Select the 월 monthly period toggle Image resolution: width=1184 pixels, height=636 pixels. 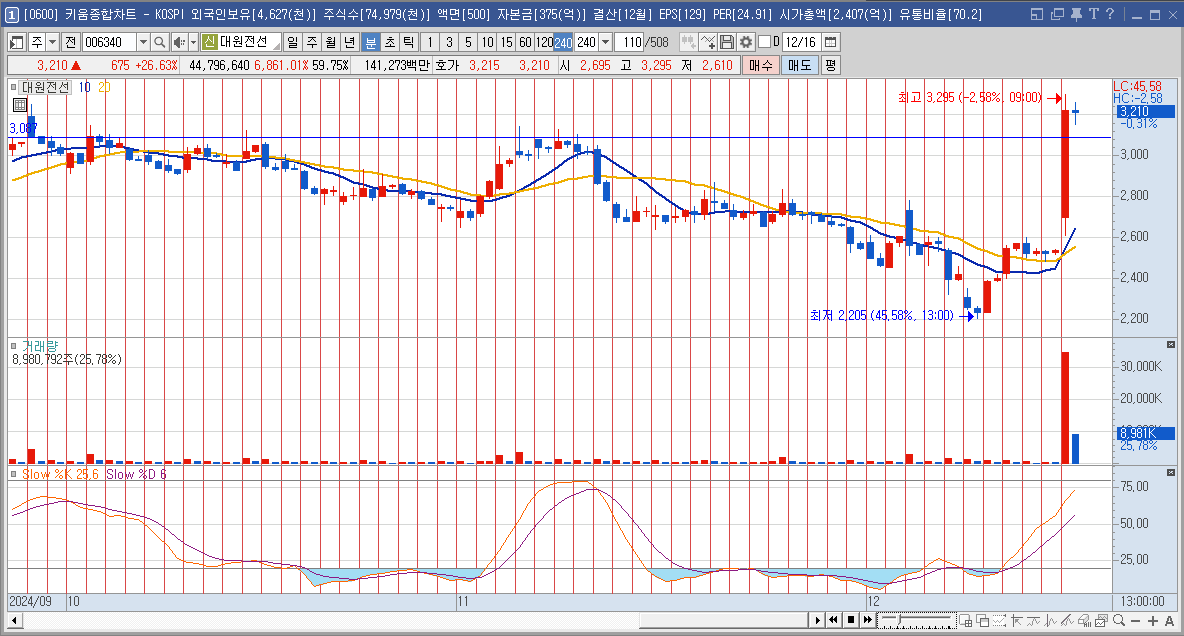click(331, 42)
